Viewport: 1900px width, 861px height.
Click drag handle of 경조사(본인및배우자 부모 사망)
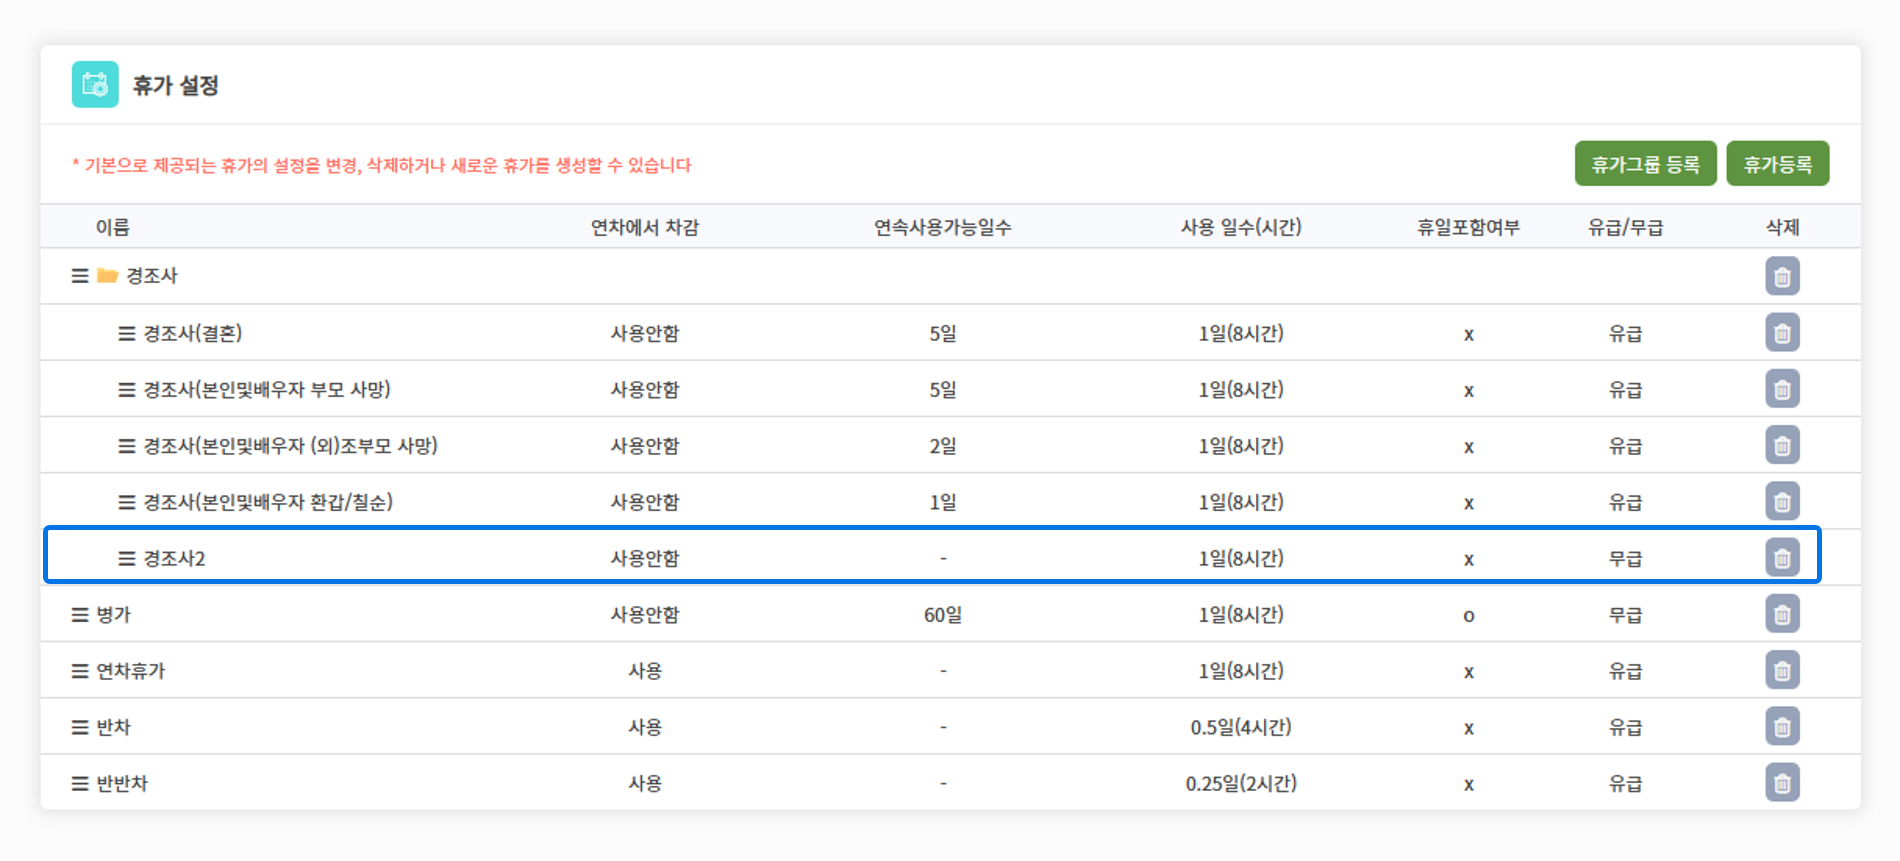coord(127,390)
